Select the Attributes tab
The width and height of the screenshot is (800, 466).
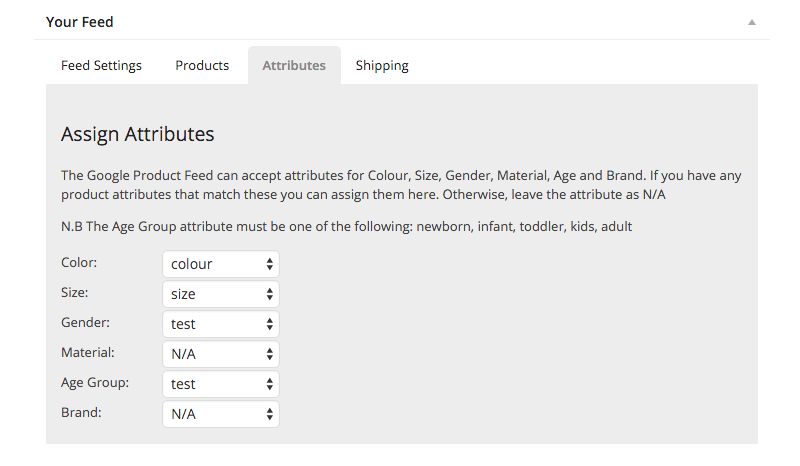click(x=294, y=65)
